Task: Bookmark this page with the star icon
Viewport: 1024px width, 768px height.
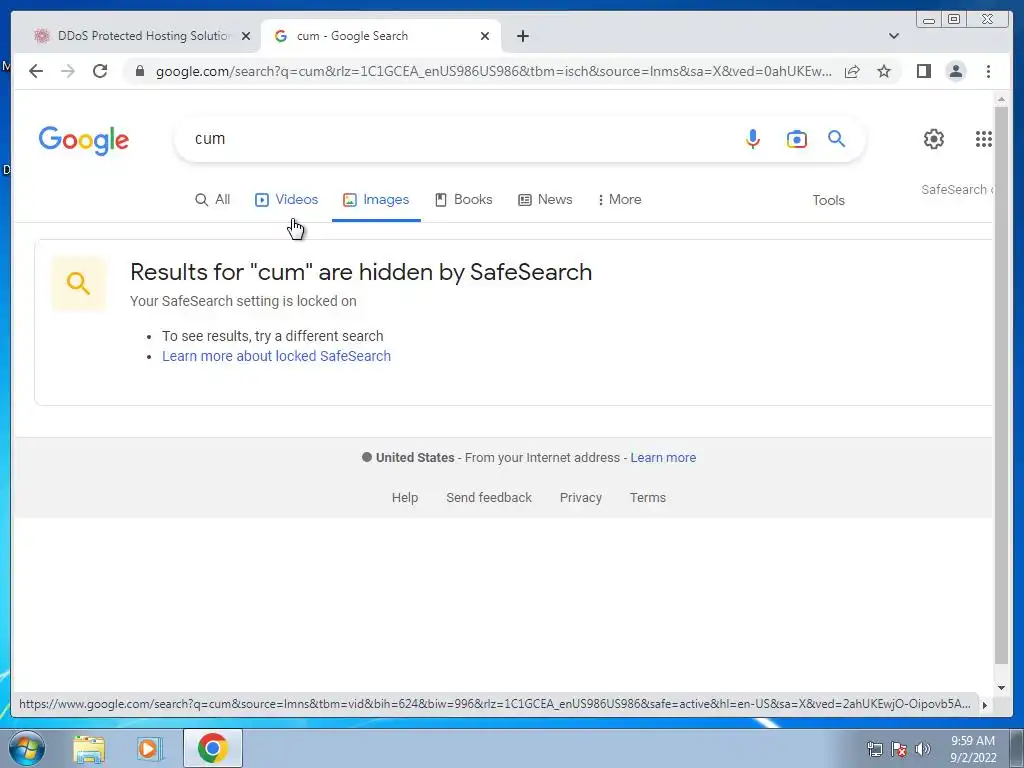Action: coord(884,71)
